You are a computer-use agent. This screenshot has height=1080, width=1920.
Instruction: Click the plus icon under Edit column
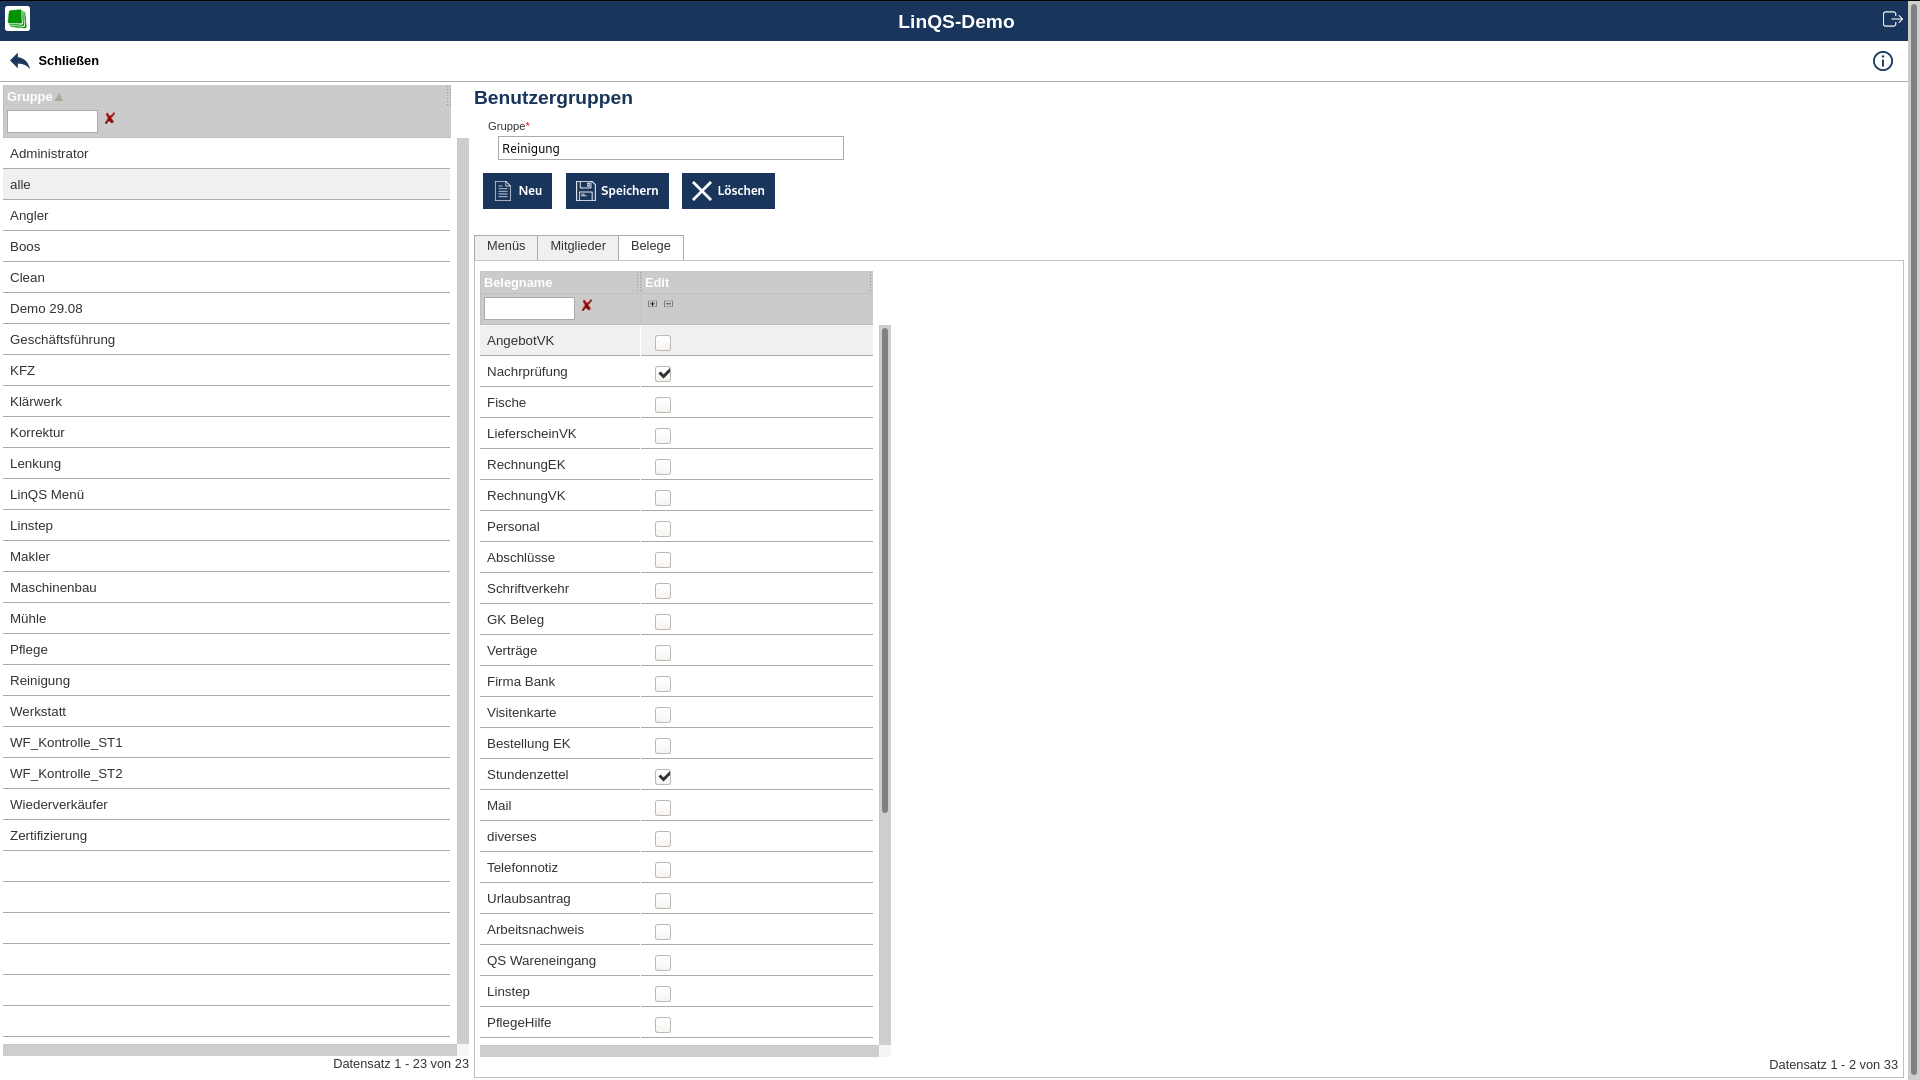pos(653,304)
